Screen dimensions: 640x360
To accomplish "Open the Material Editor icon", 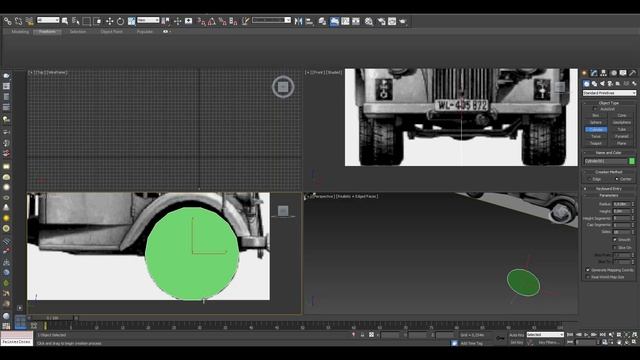I will pyautogui.click(x=369, y=21).
